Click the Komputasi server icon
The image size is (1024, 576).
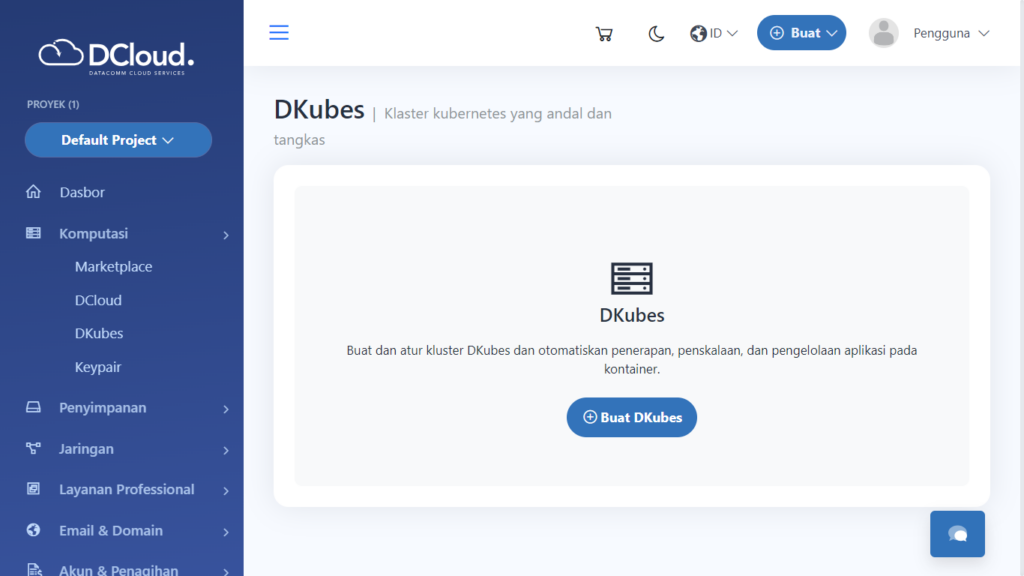[33, 233]
